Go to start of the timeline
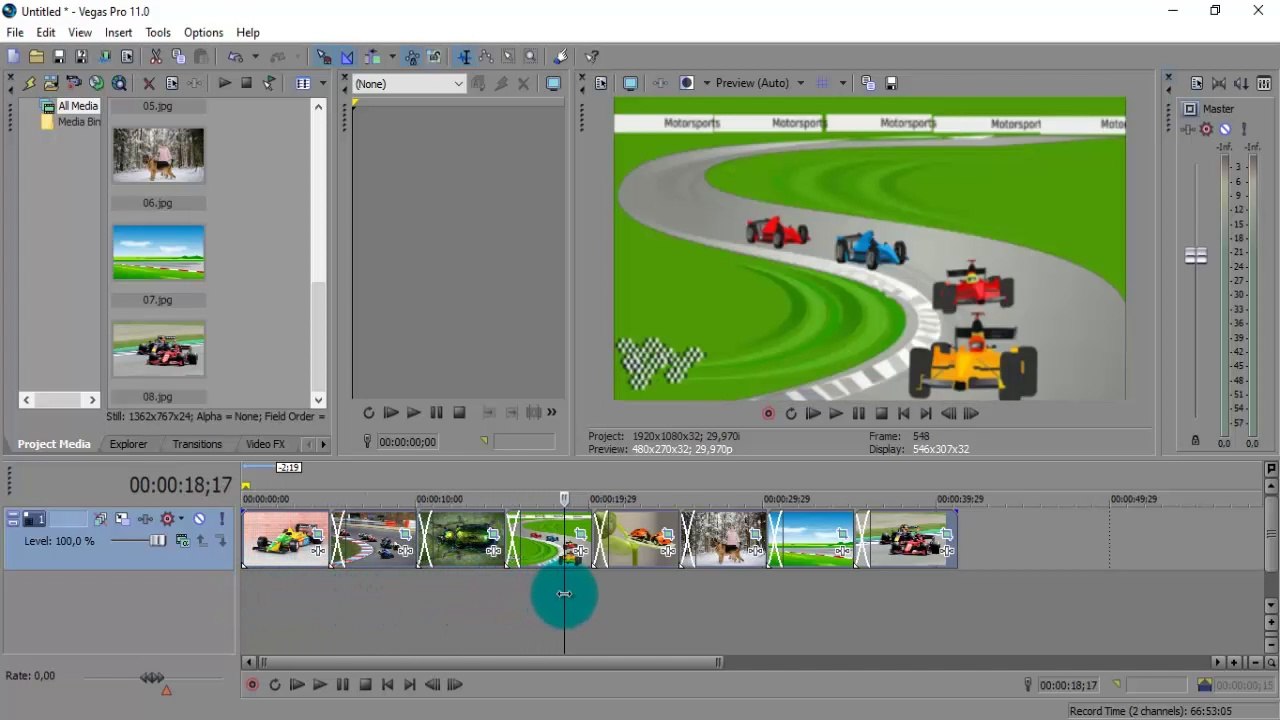Image resolution: width=1280 pixels, height=720 pixels. tap(387, 685)
